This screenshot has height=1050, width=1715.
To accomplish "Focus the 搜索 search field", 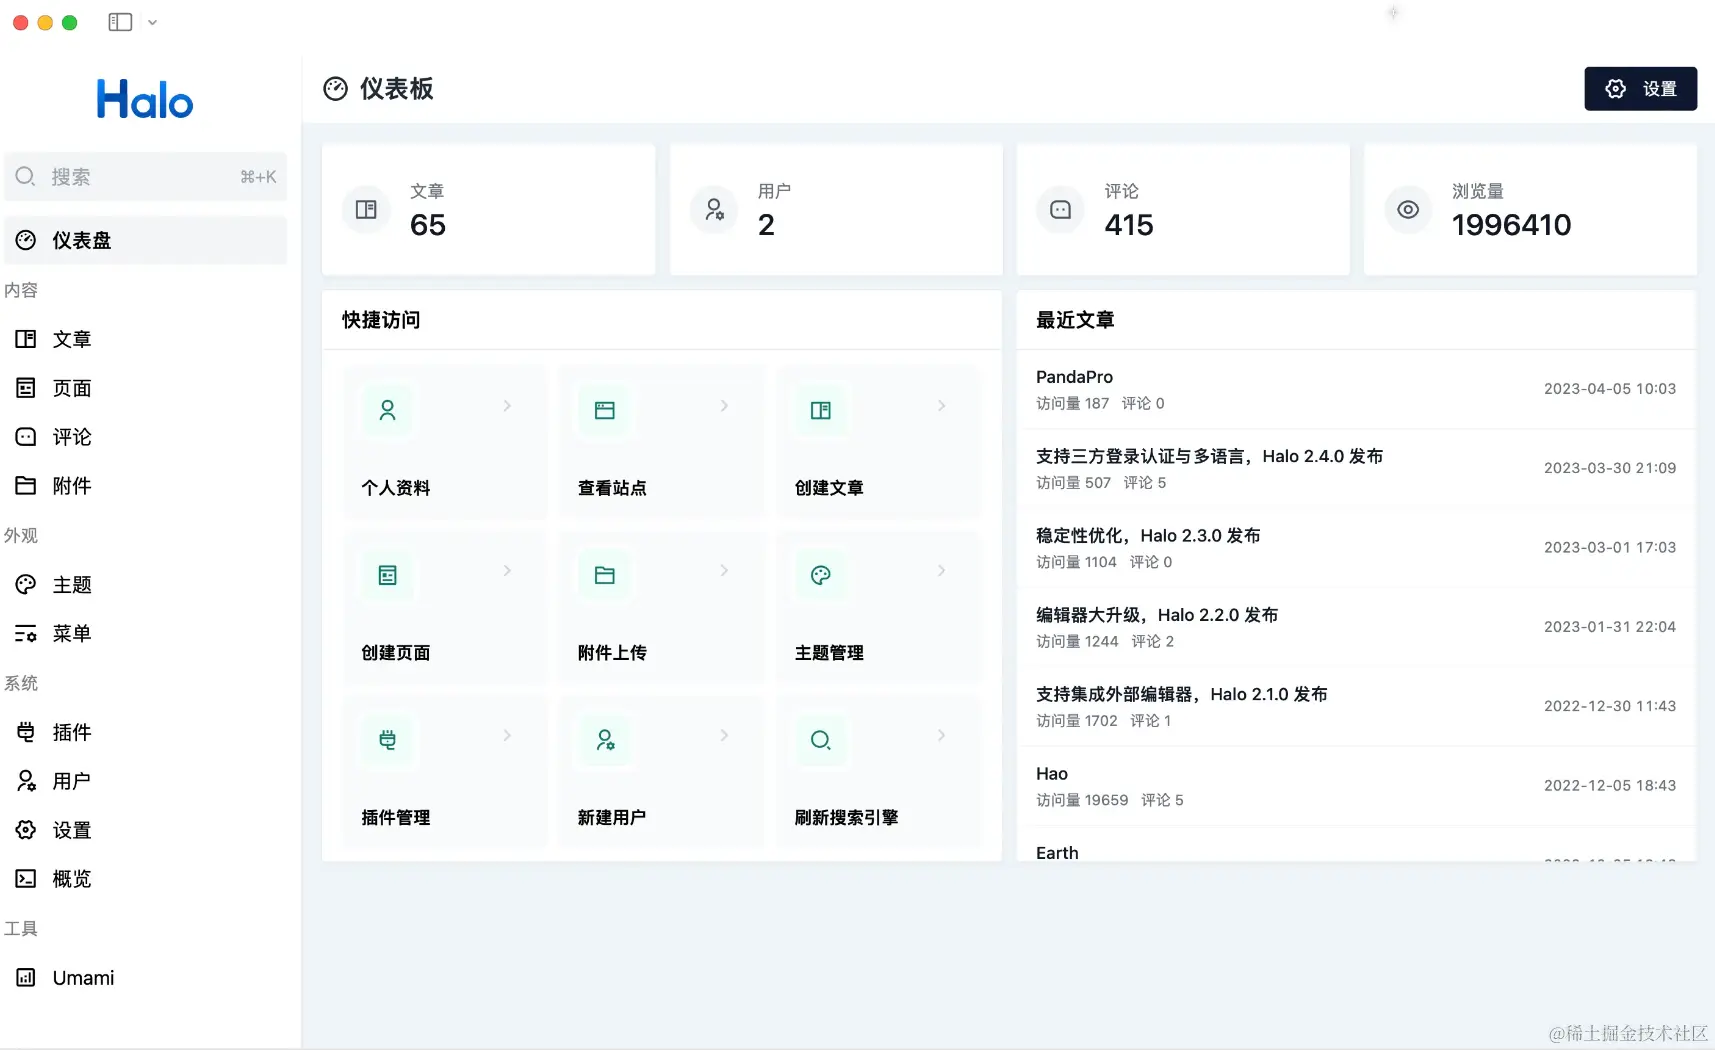I will click(x=145, y=177).
